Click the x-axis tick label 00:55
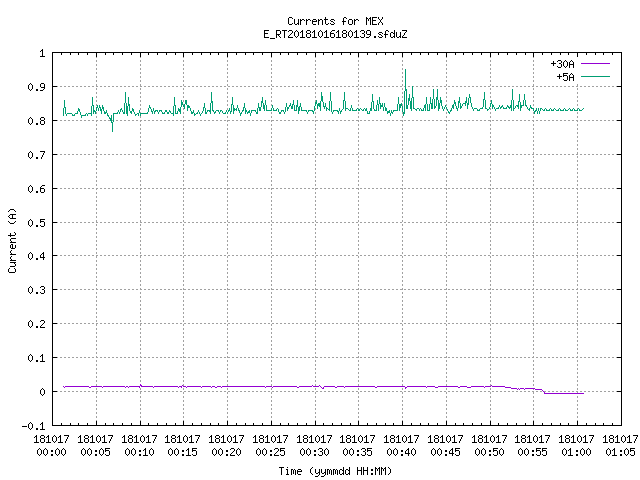Viewport: 640px width, 480px height. (533, 452)
